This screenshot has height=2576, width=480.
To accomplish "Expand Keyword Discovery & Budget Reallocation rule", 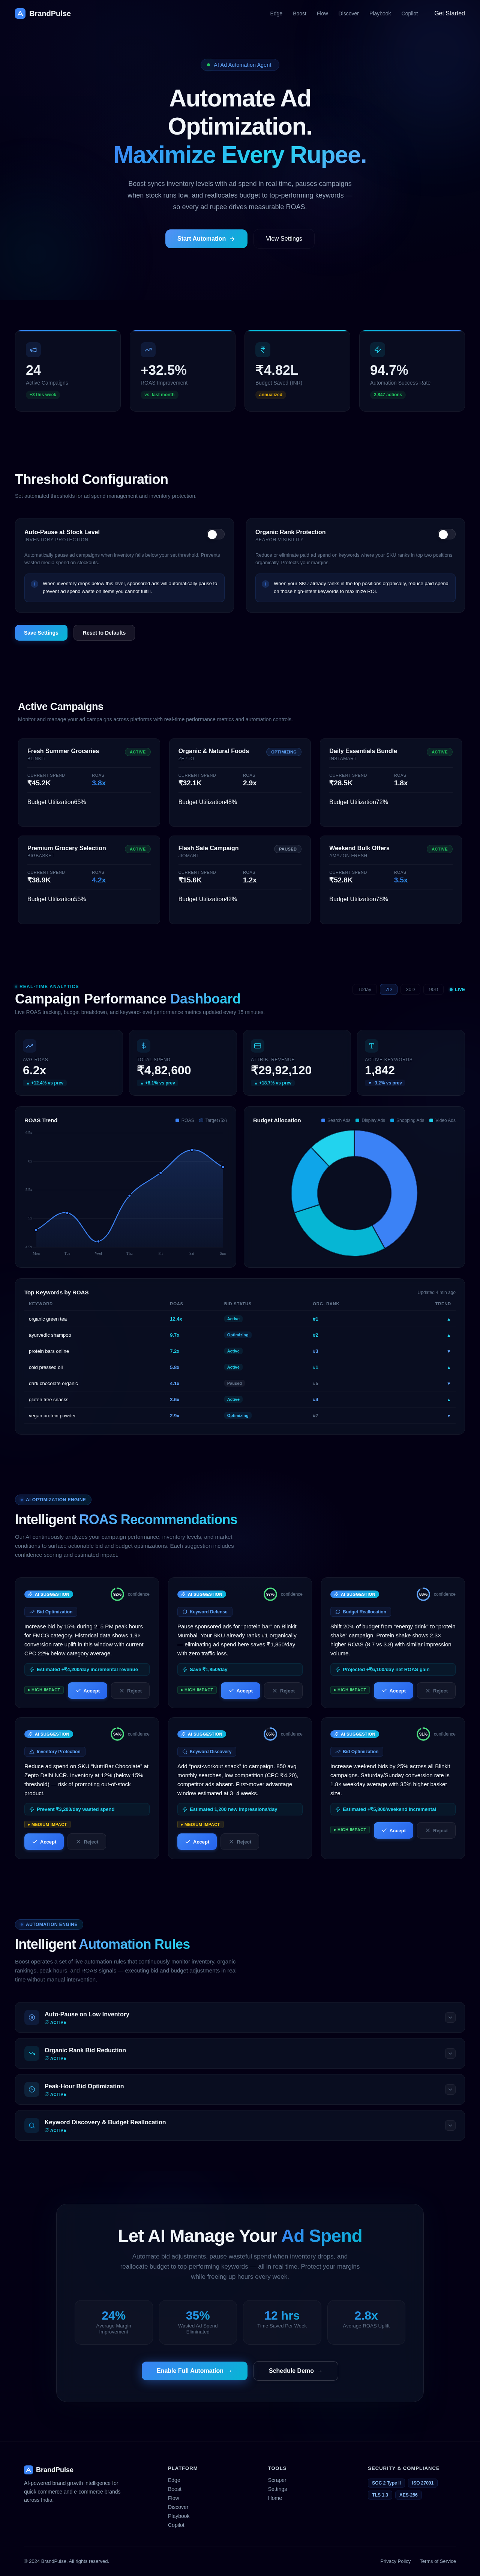I will click(450, 2125).
